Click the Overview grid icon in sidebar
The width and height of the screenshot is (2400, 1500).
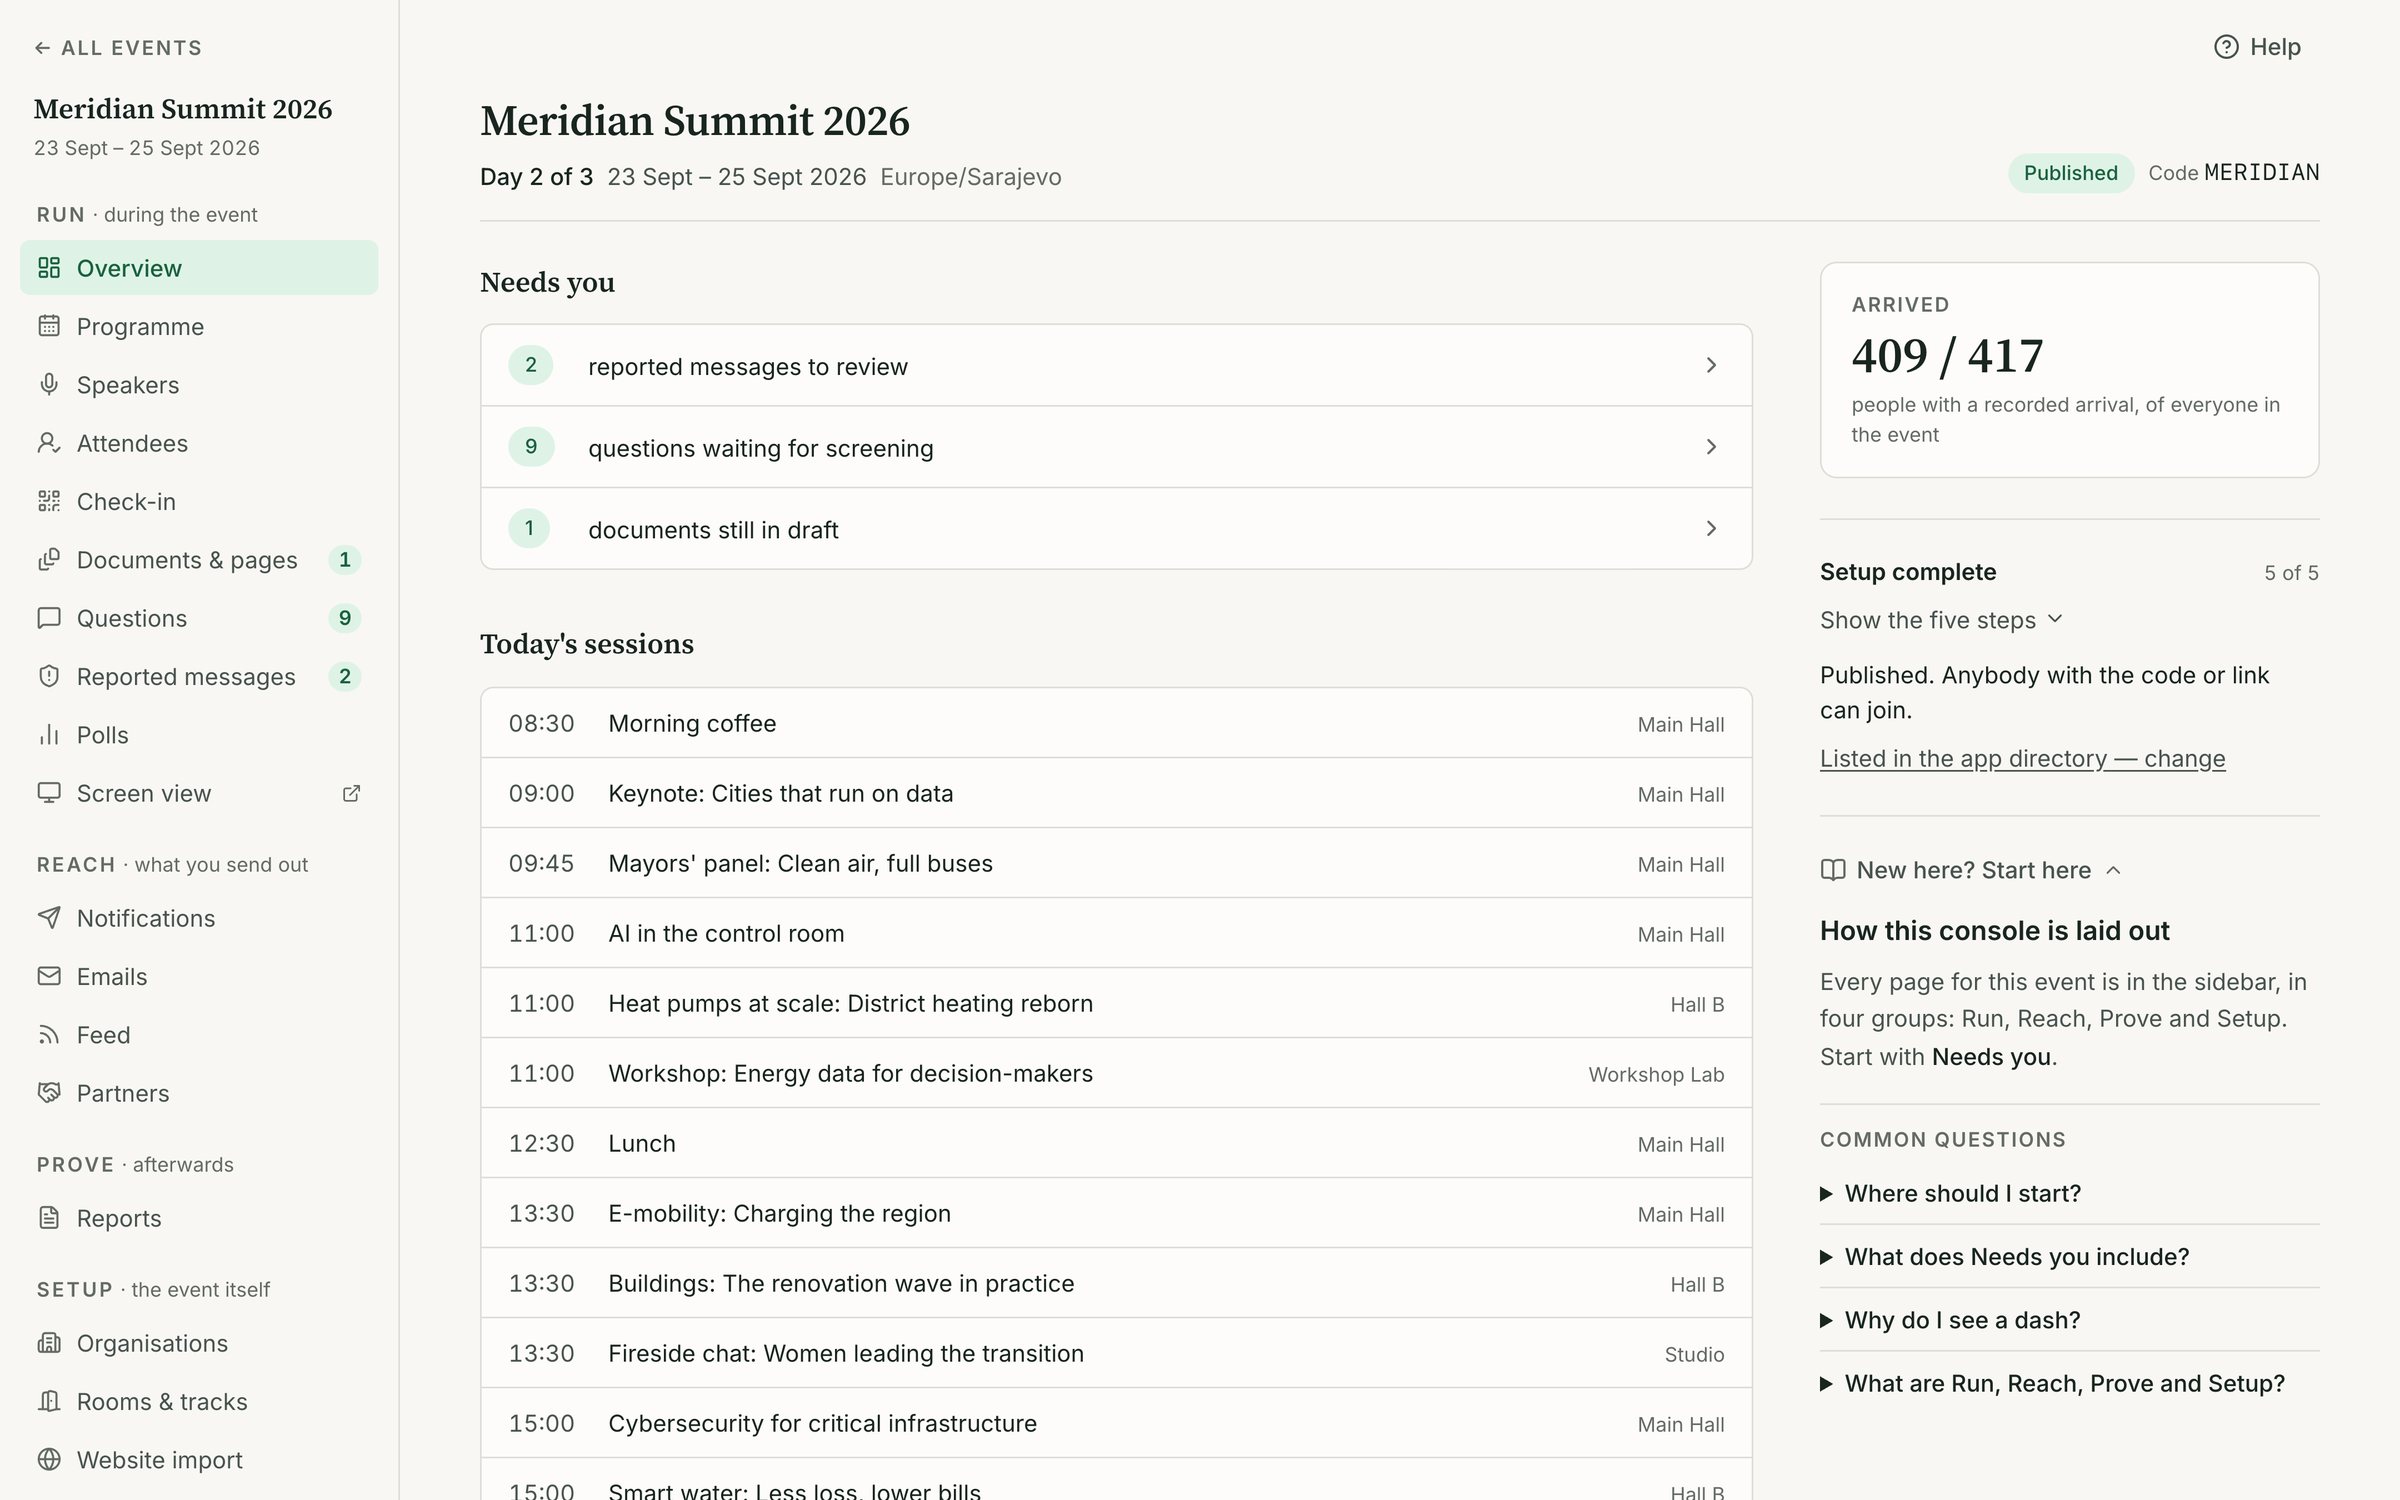click(49, 268)
